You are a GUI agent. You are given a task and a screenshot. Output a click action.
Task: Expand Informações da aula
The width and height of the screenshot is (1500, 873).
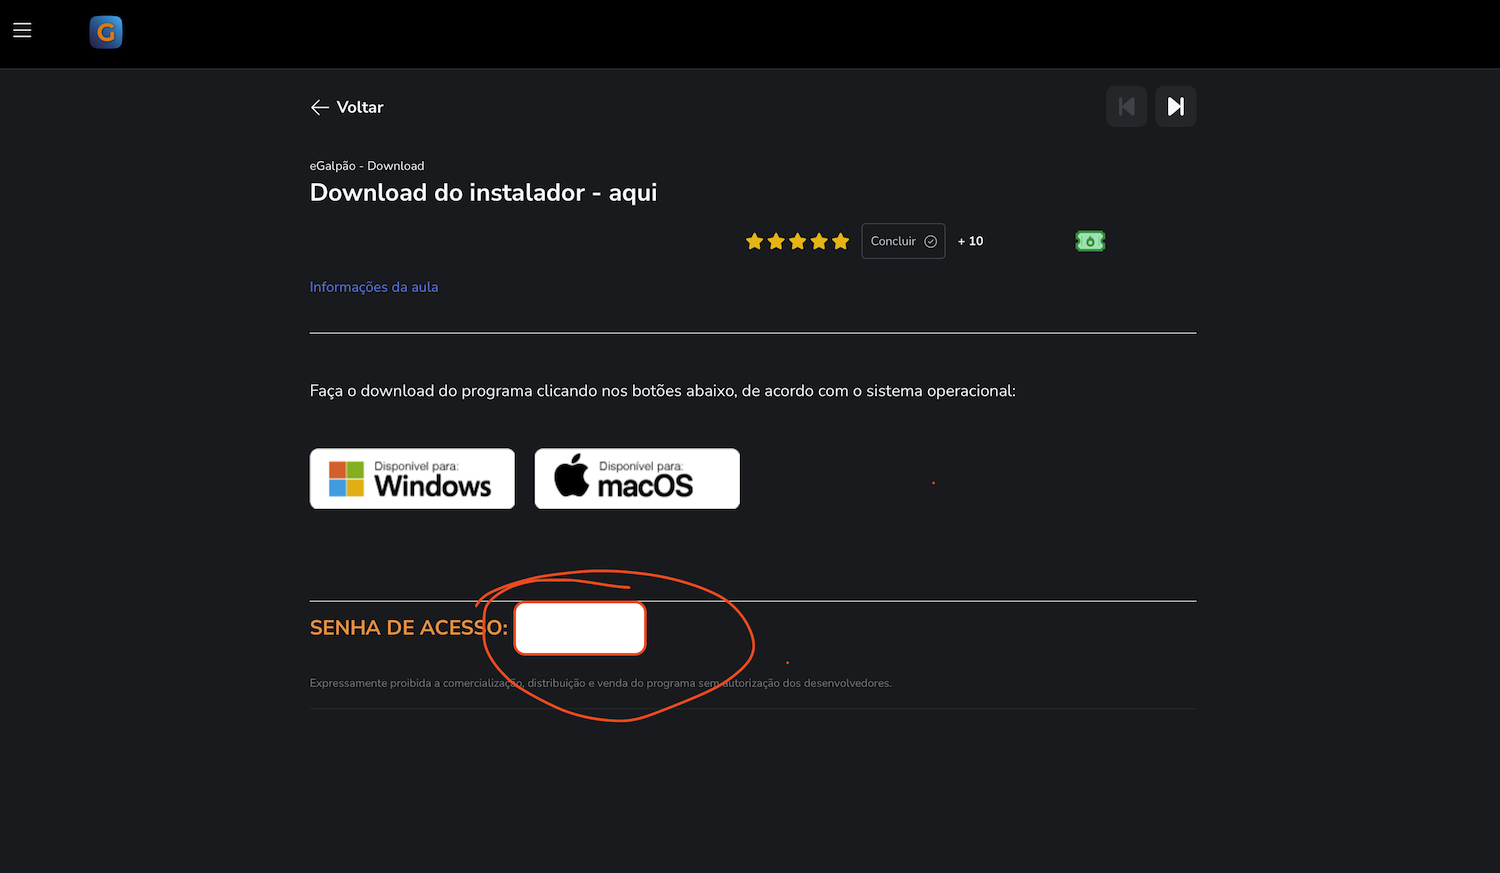tap(374, 287)
